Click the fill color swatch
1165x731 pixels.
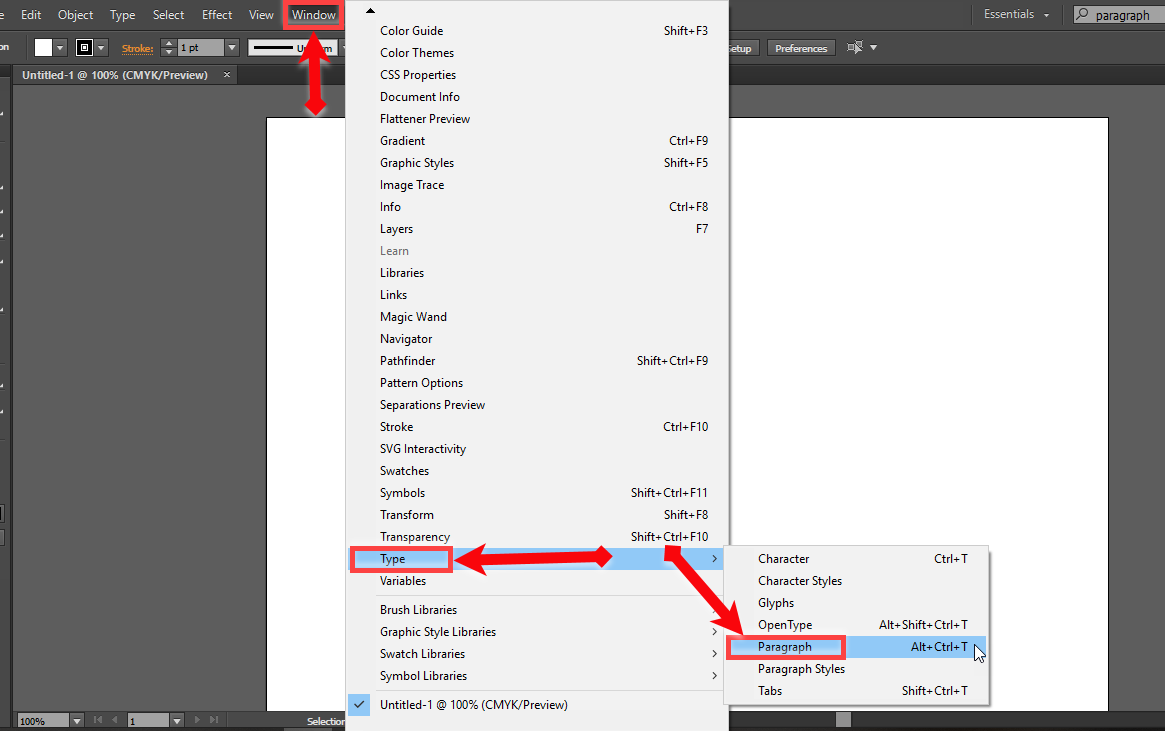(43, 48)
